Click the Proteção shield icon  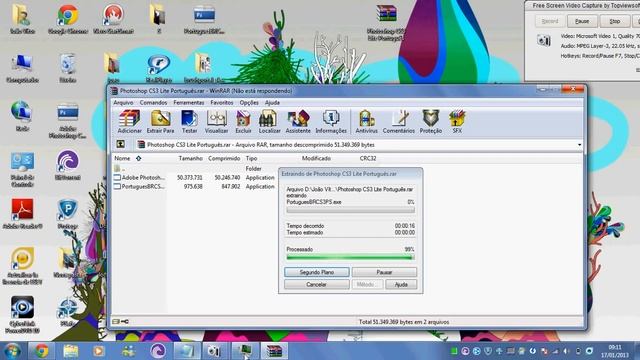[x=431, y=122]
